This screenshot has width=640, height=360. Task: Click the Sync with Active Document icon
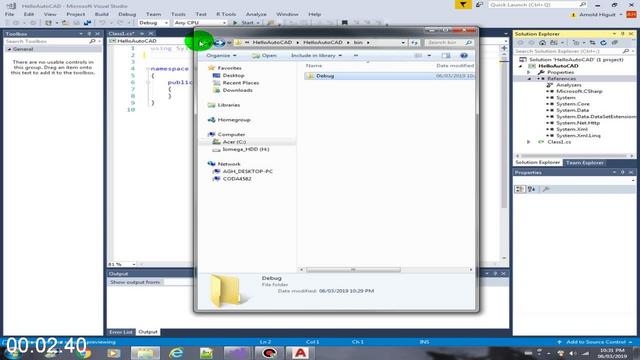pyautogui.click(x=592, y=43)
